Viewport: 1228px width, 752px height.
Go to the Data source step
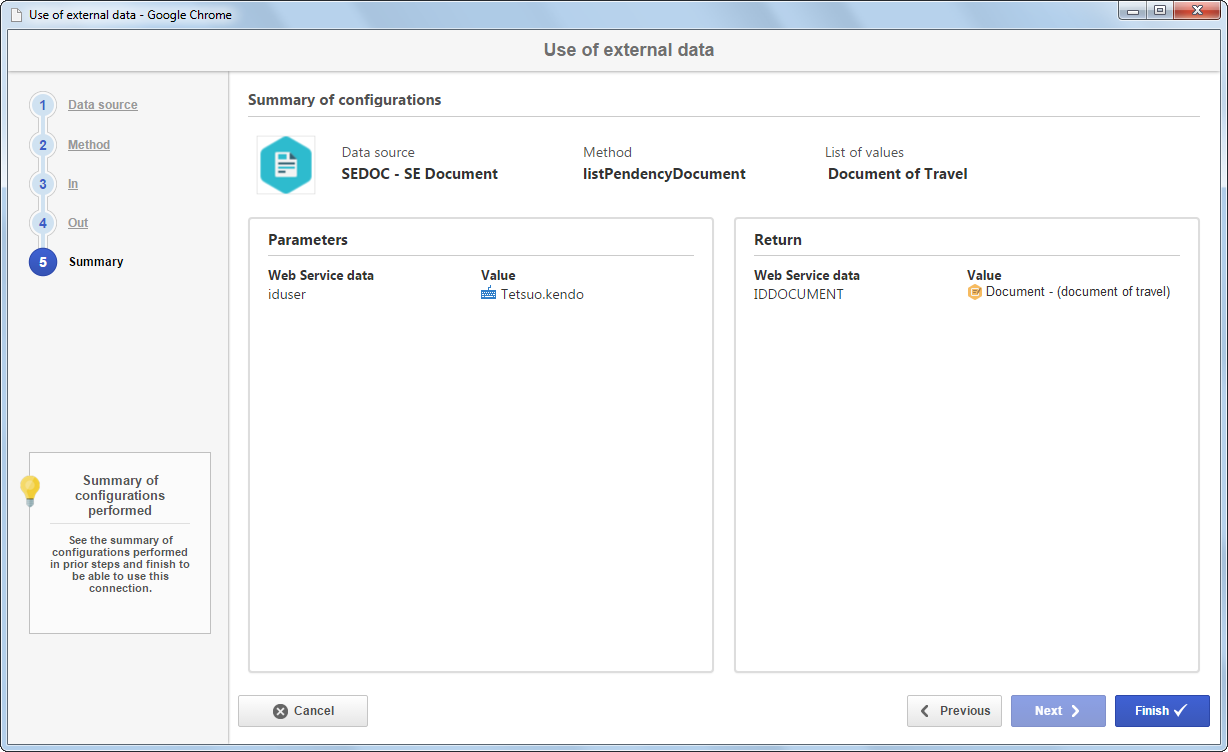click(103, 105)
